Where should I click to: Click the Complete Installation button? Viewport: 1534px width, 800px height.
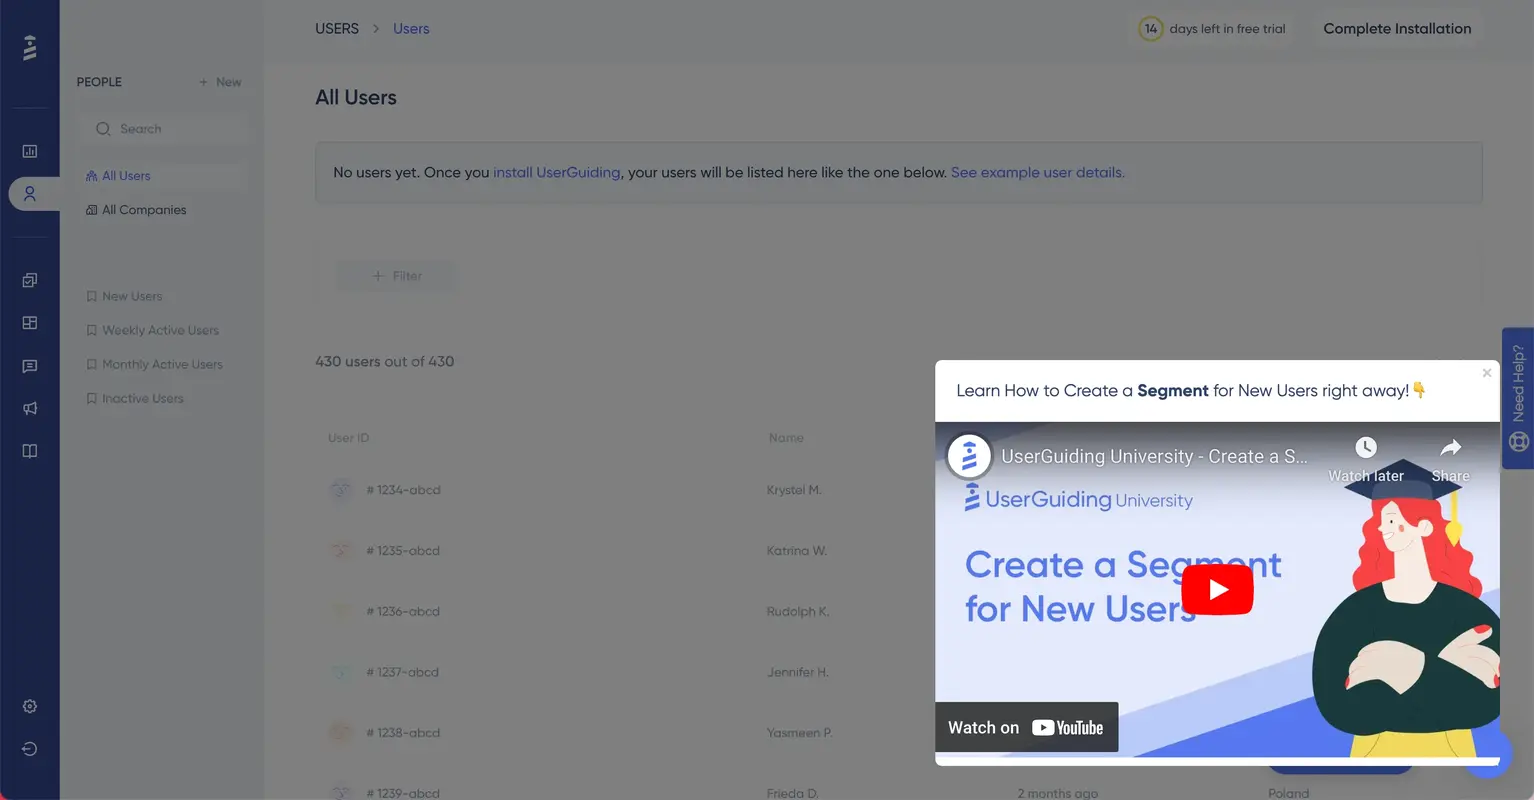point(1397,29)
